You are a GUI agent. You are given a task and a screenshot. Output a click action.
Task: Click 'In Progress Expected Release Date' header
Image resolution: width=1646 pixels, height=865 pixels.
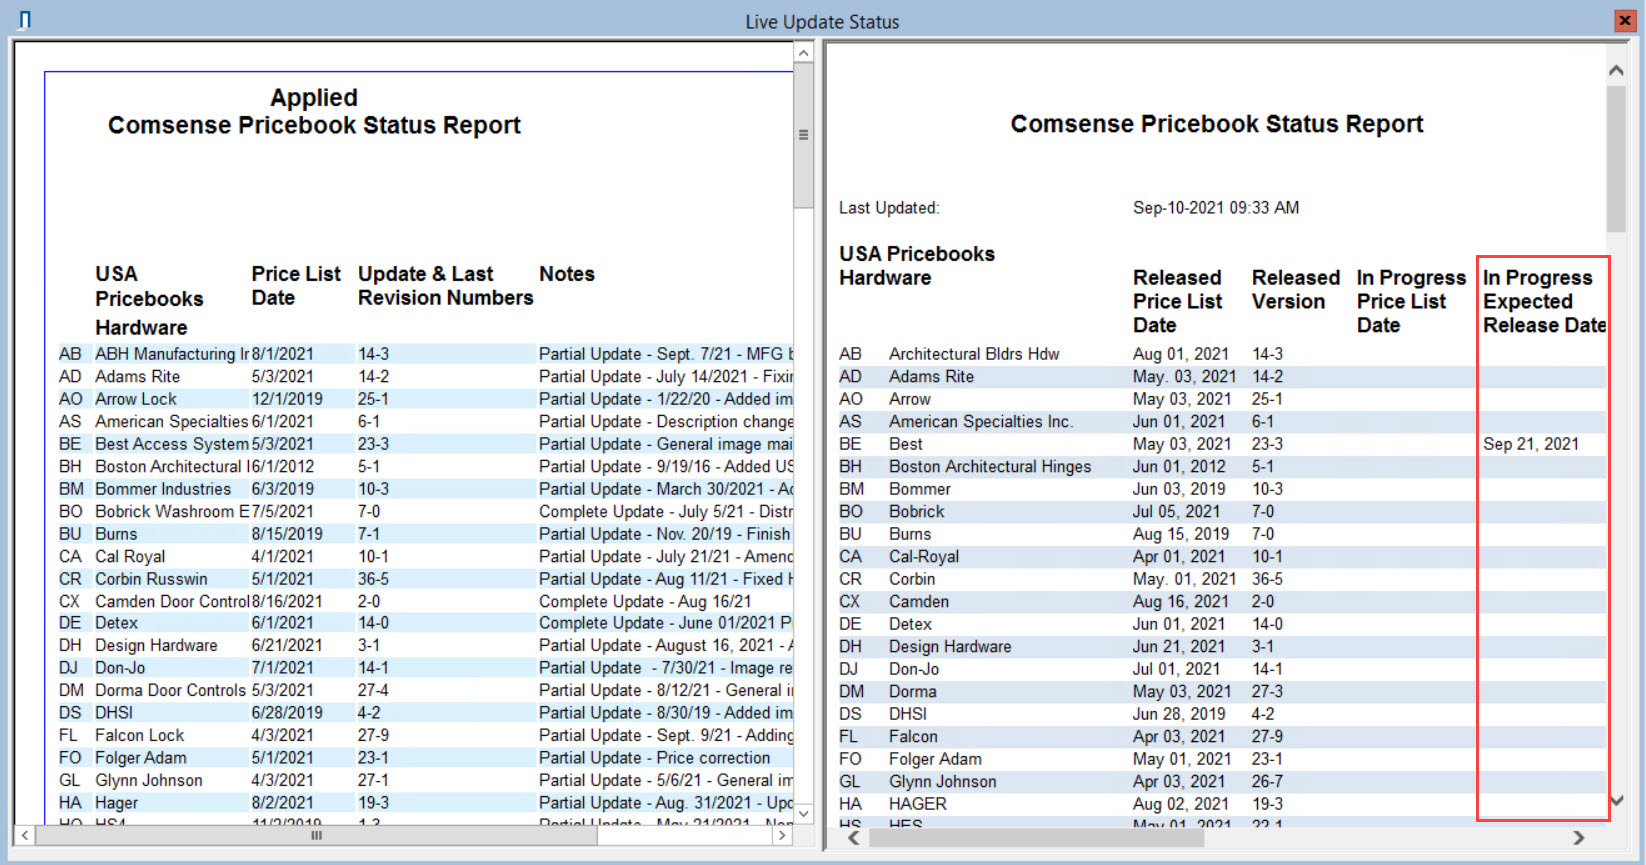coord(1544,301)
